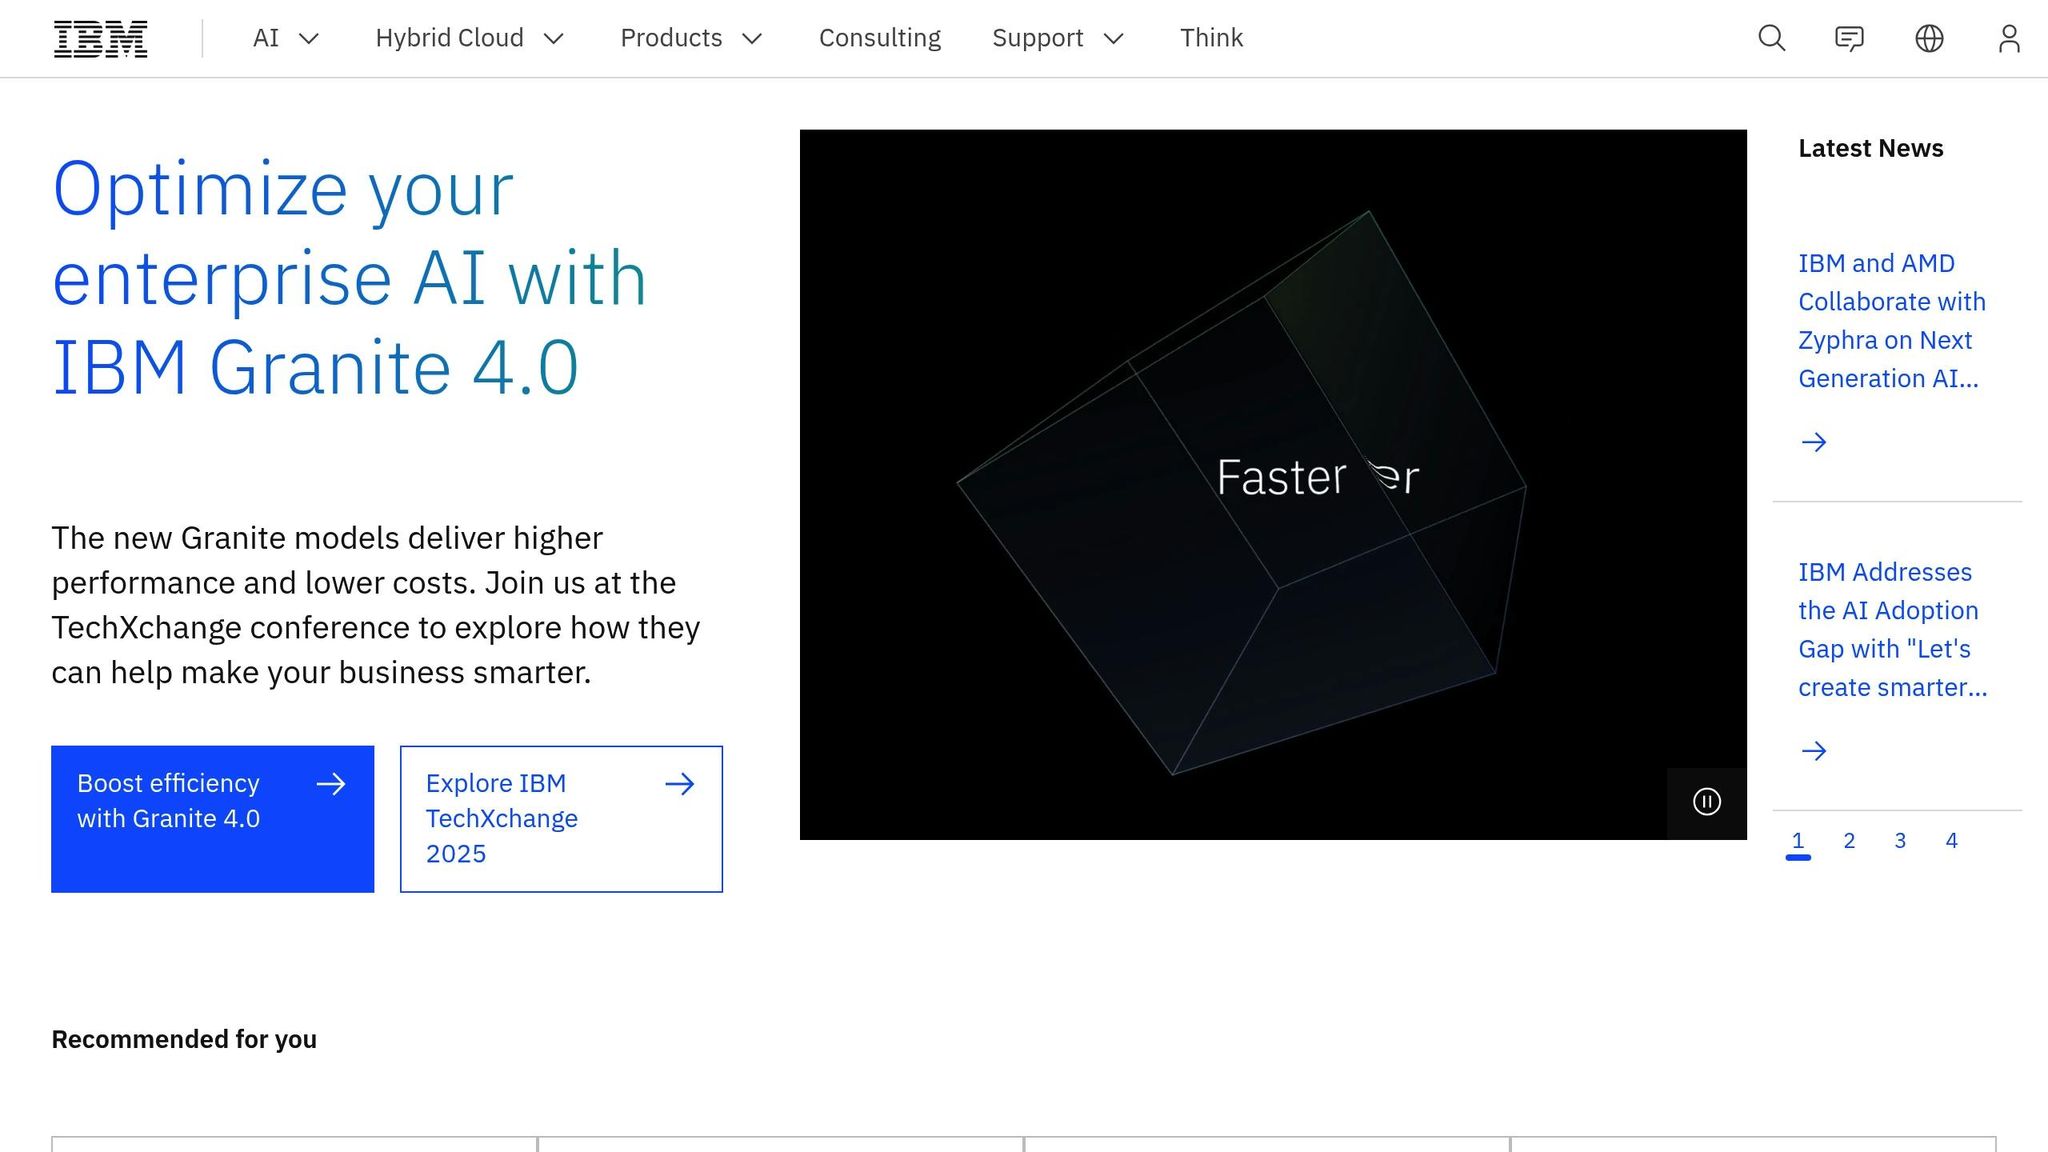Screen dimensions: 2048x1152
Task: Click the IBM logo
Action: [100, 39]
